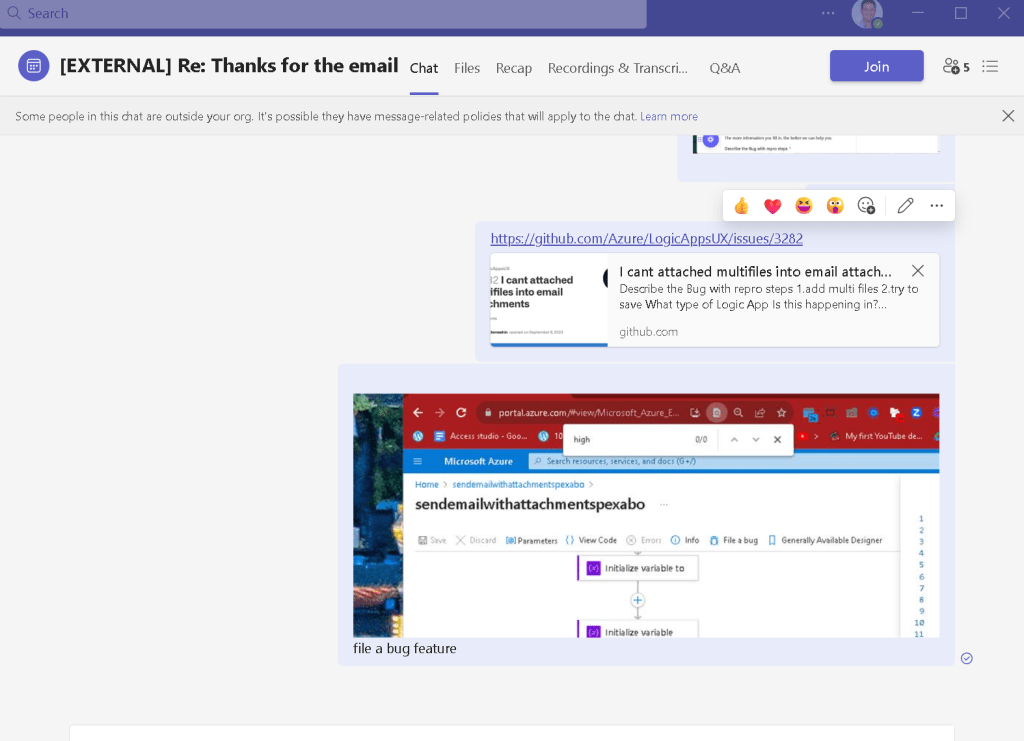Click the message sent status check icon
Viewport: 1024px width, 741px height.
[x=967, y=658]
